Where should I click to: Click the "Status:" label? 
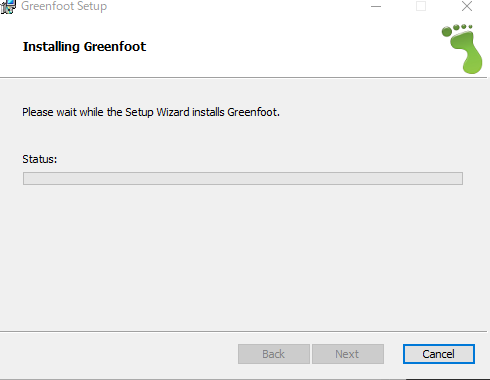pos(40,159)
